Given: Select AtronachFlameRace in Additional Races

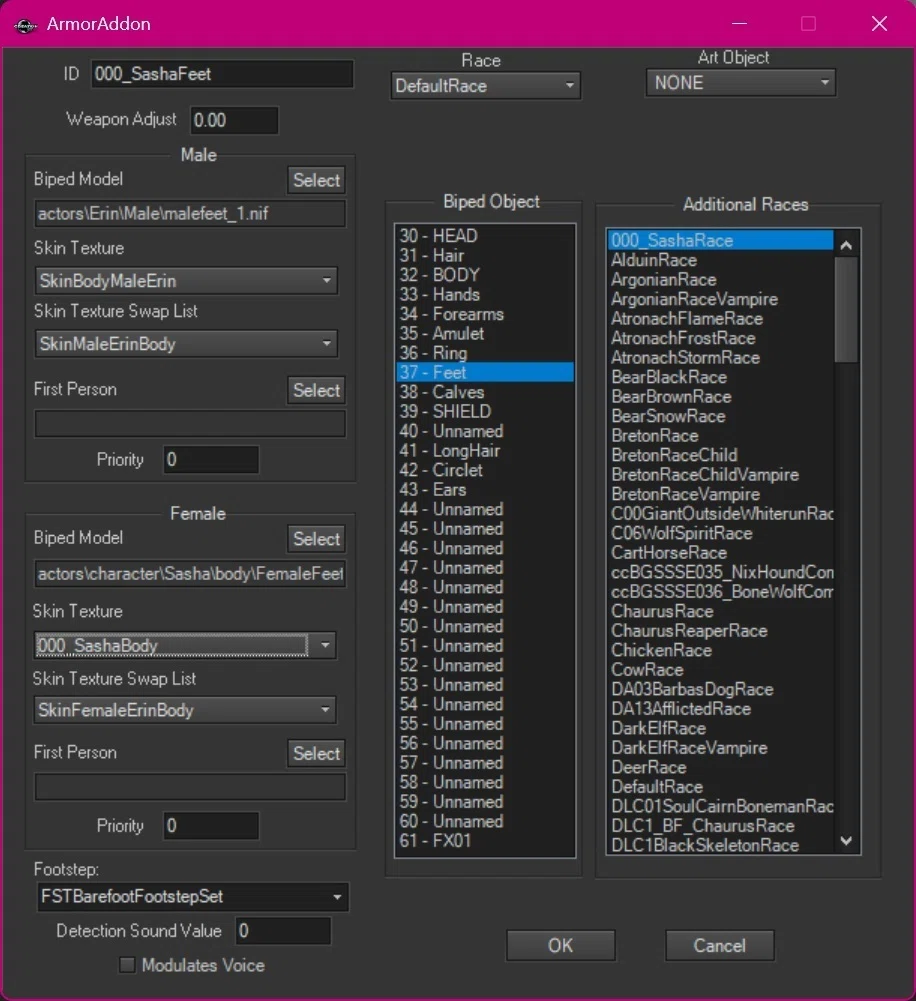Looking at the screenshot, I should (x=721, y=319).
